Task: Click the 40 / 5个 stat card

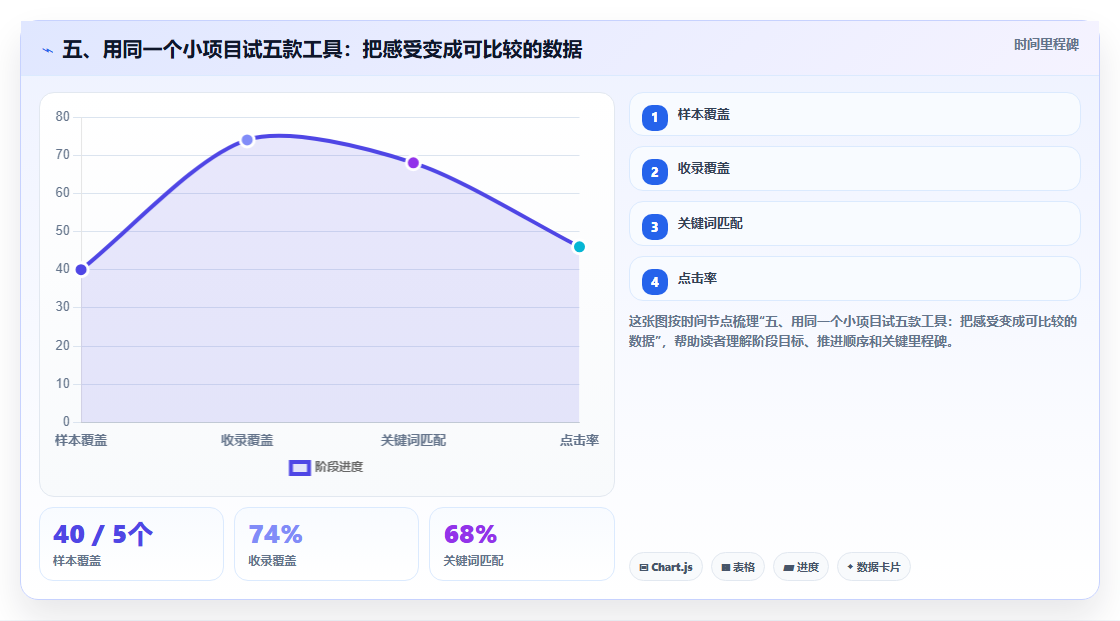Action: coord(131,544)
